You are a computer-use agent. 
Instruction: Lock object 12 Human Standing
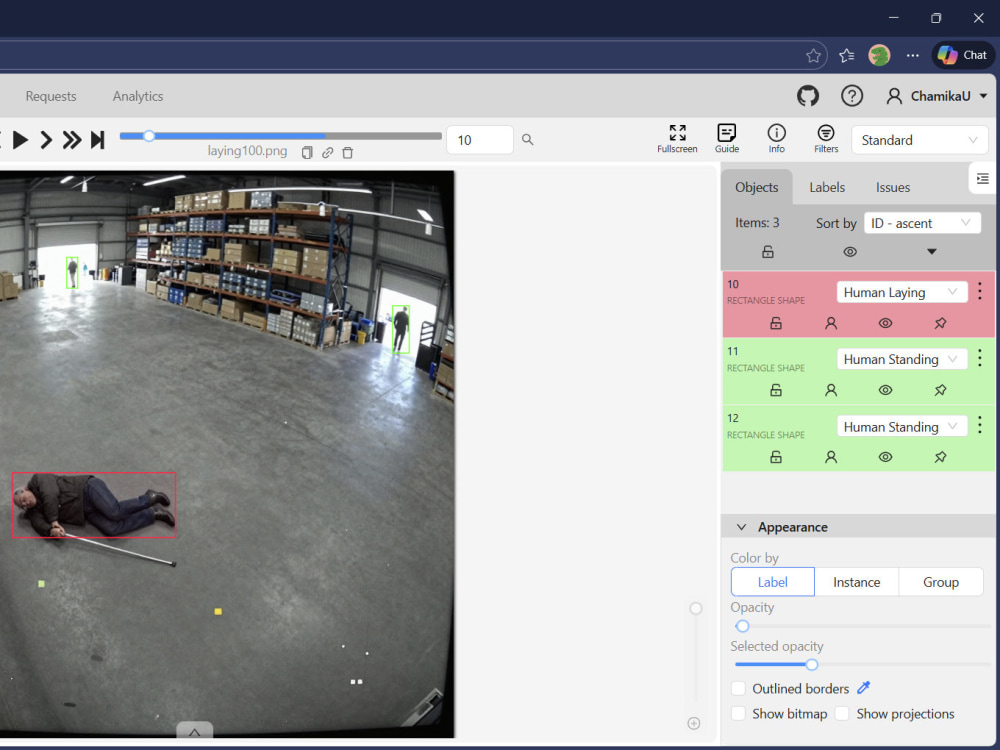click(x=776, y=457)
